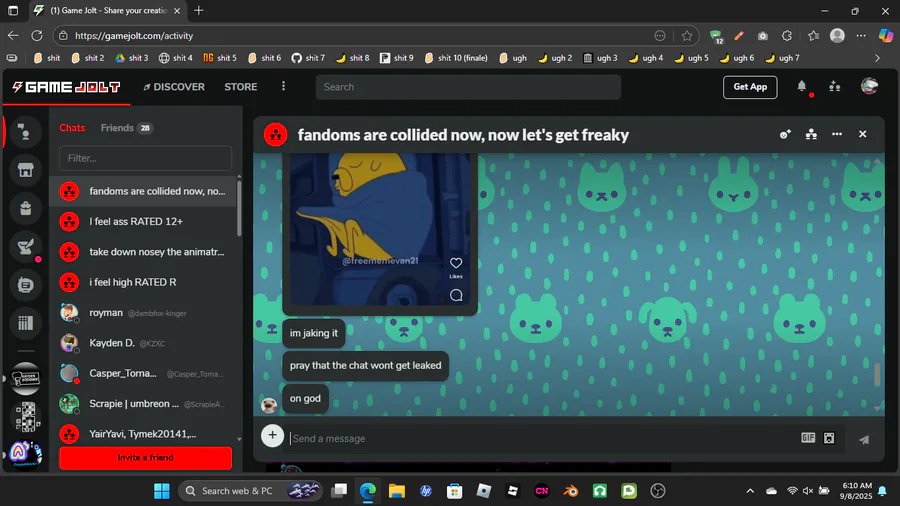Open the Casper_Torna... chat row

coord(142,373)
